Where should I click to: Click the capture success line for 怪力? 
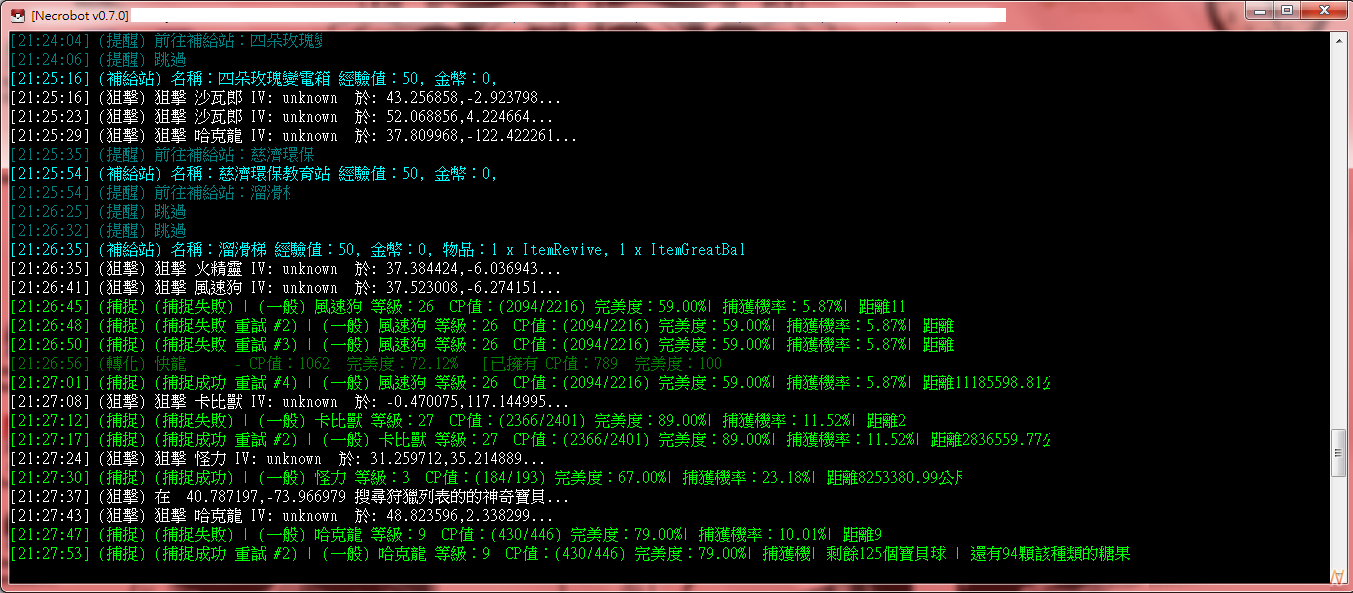(486, 478)
